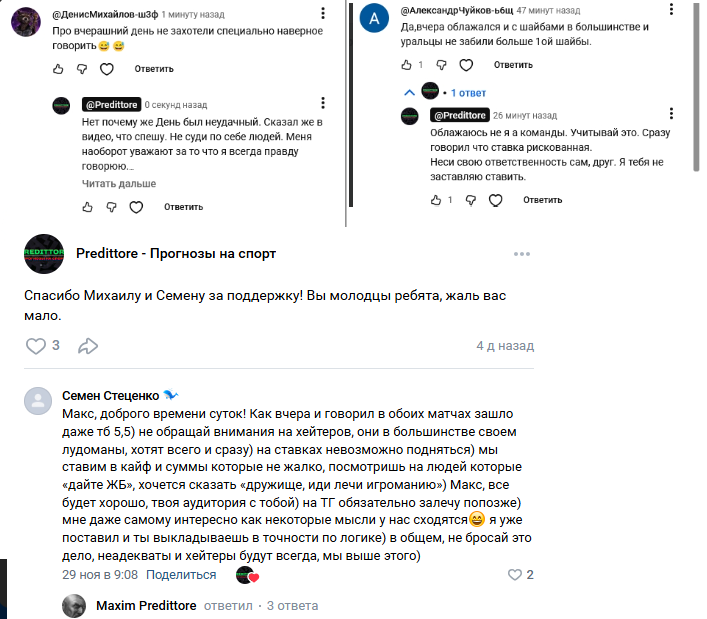Click the '@Predittore' name badge in the left reply

(x=107, y=104)
